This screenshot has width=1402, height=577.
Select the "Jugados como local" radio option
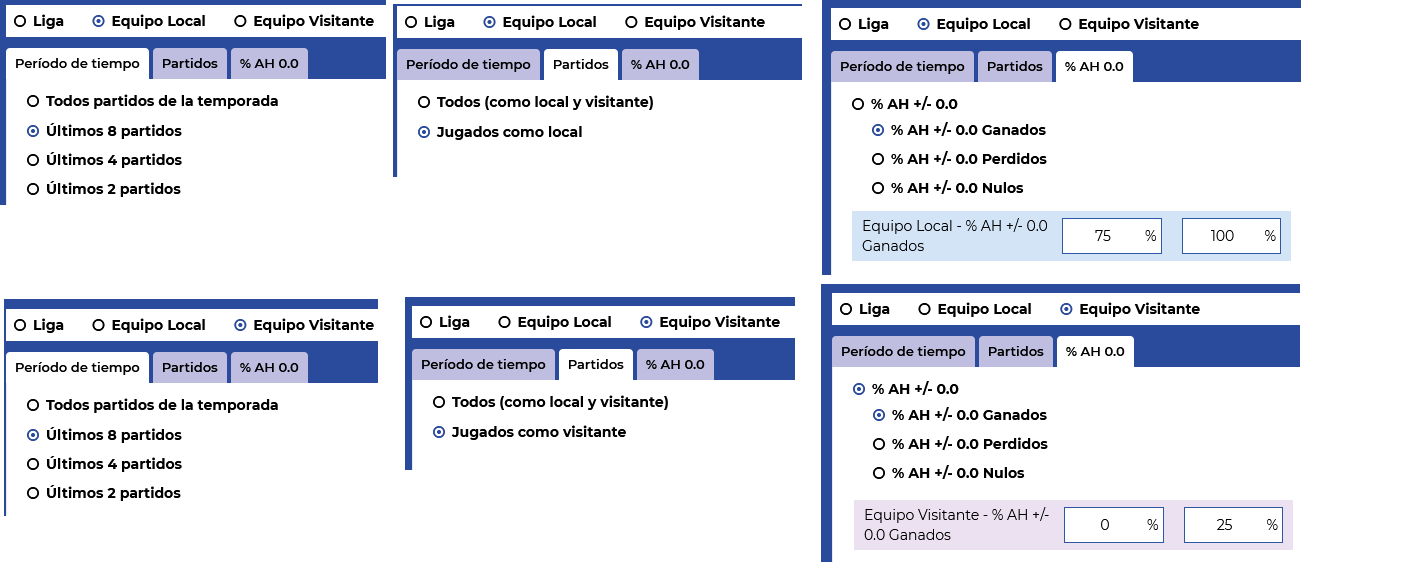pos(499,132)
